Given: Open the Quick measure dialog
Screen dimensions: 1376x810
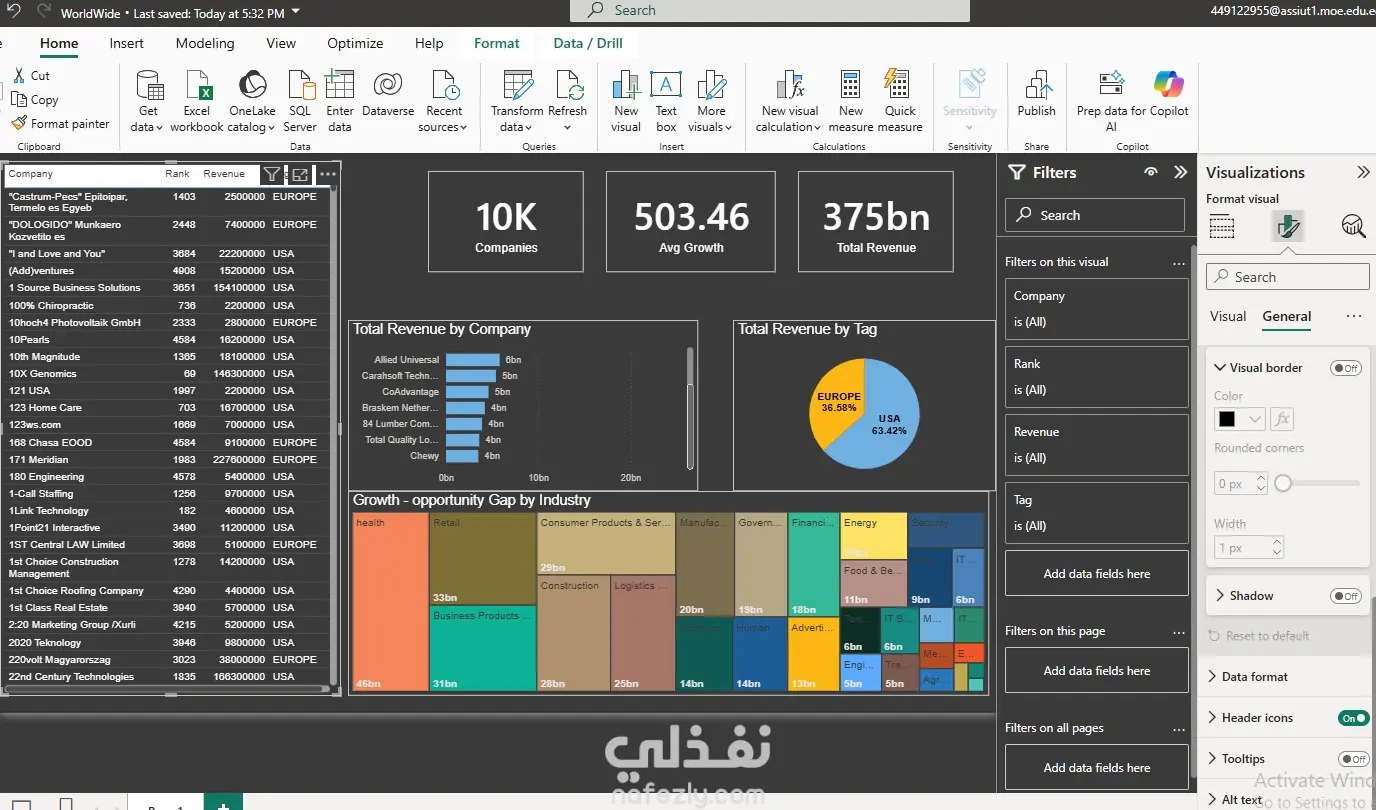Looking at the screenshot, I should (x=900, y=101).
